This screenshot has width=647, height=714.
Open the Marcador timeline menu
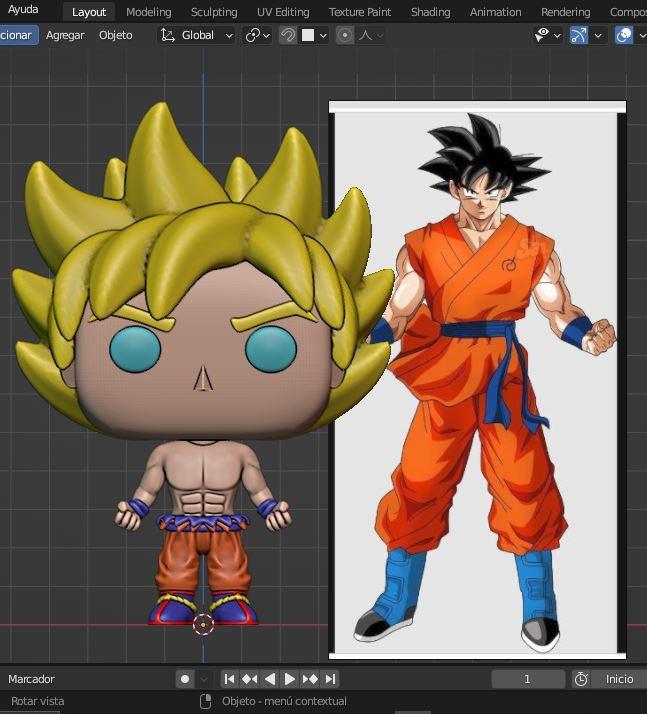31,679
